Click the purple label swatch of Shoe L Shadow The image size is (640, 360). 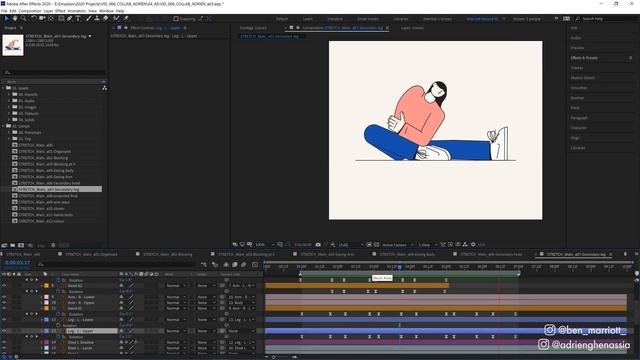(x=46, y=342)
